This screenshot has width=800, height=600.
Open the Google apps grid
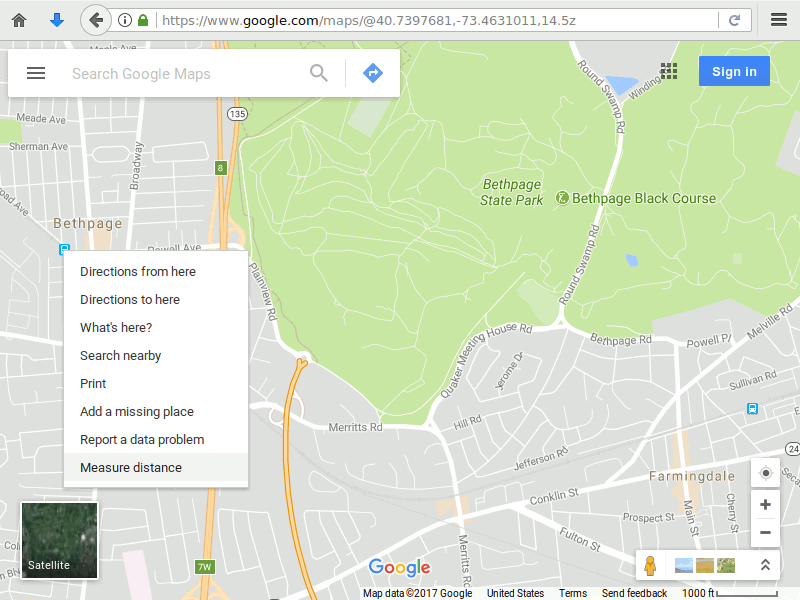coord(668,71)
